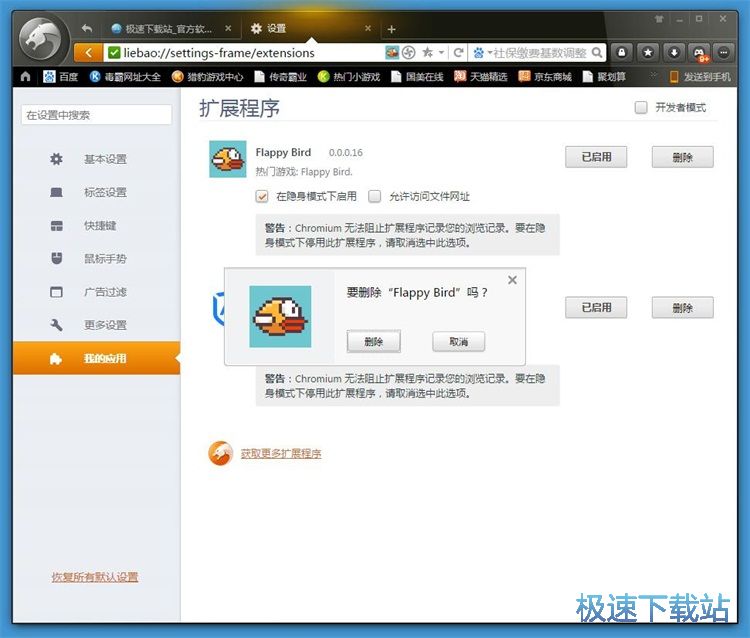Click the version text 0.0.0.16
Viewport: 750px width, 638px height.
click(345, 153)
